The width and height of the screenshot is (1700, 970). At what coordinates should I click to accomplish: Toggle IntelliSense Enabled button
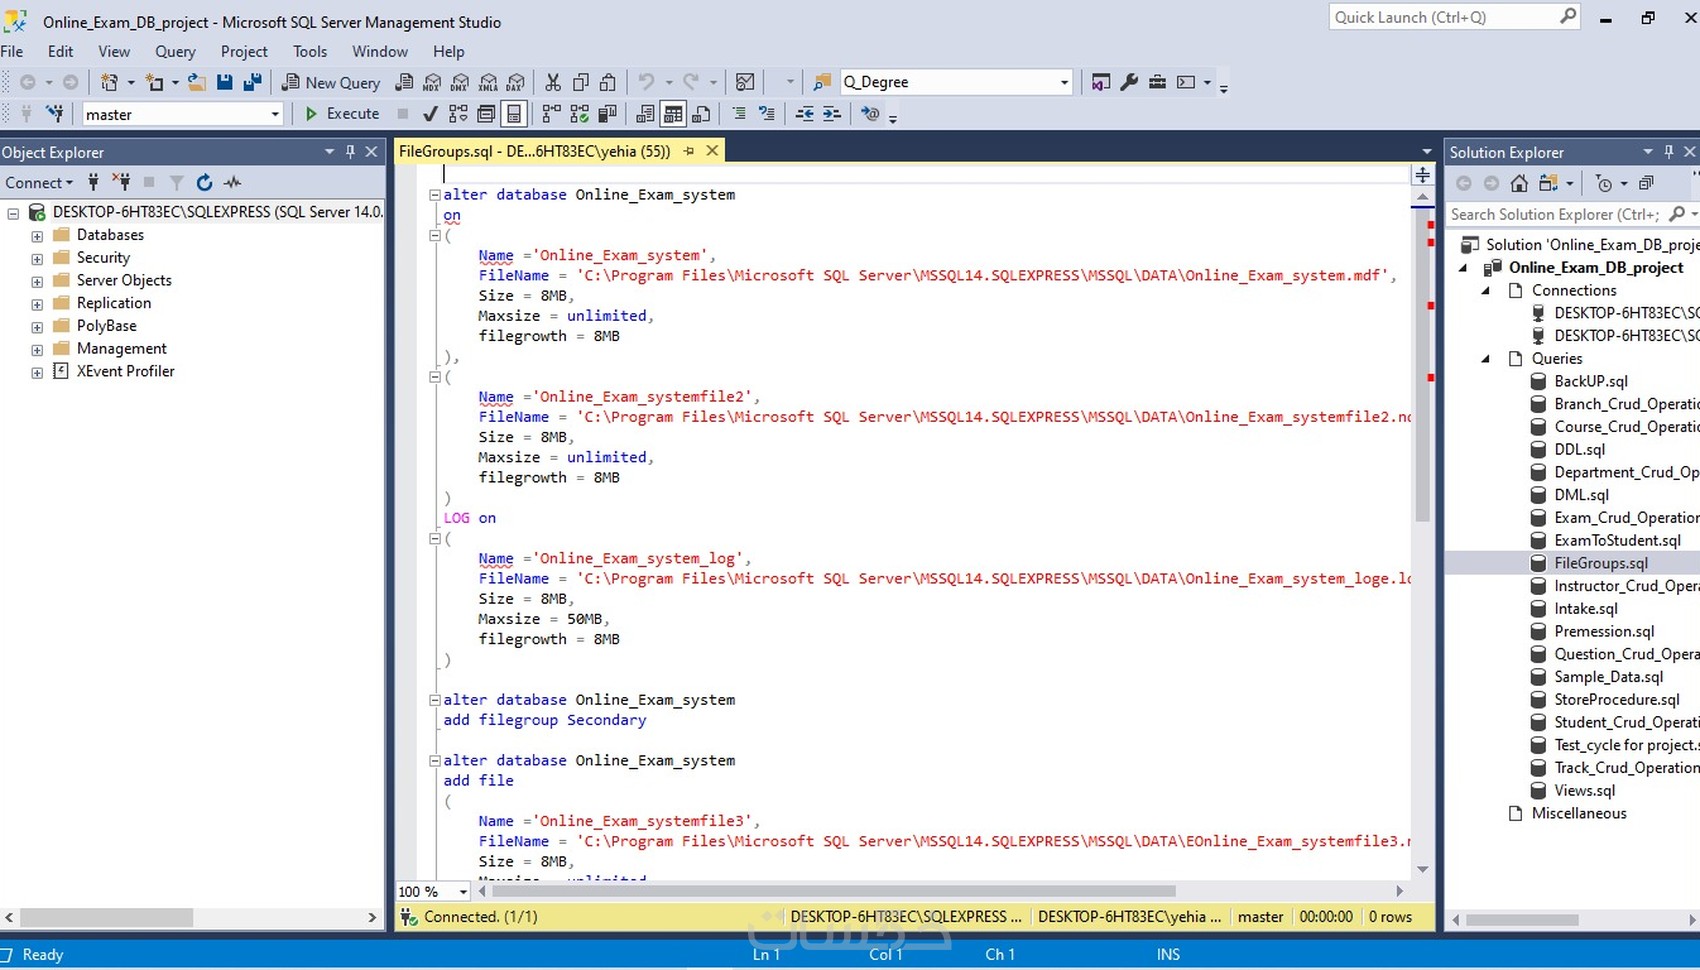coord(514,114)
